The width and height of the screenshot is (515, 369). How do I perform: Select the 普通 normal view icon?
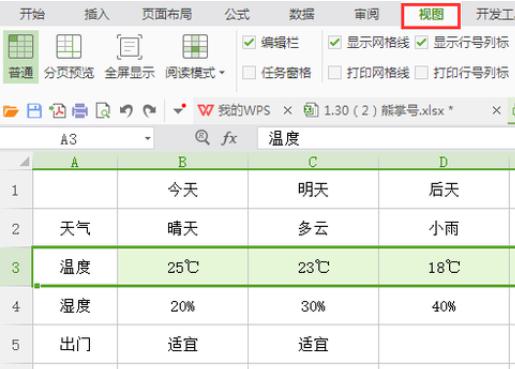[21, 56]
